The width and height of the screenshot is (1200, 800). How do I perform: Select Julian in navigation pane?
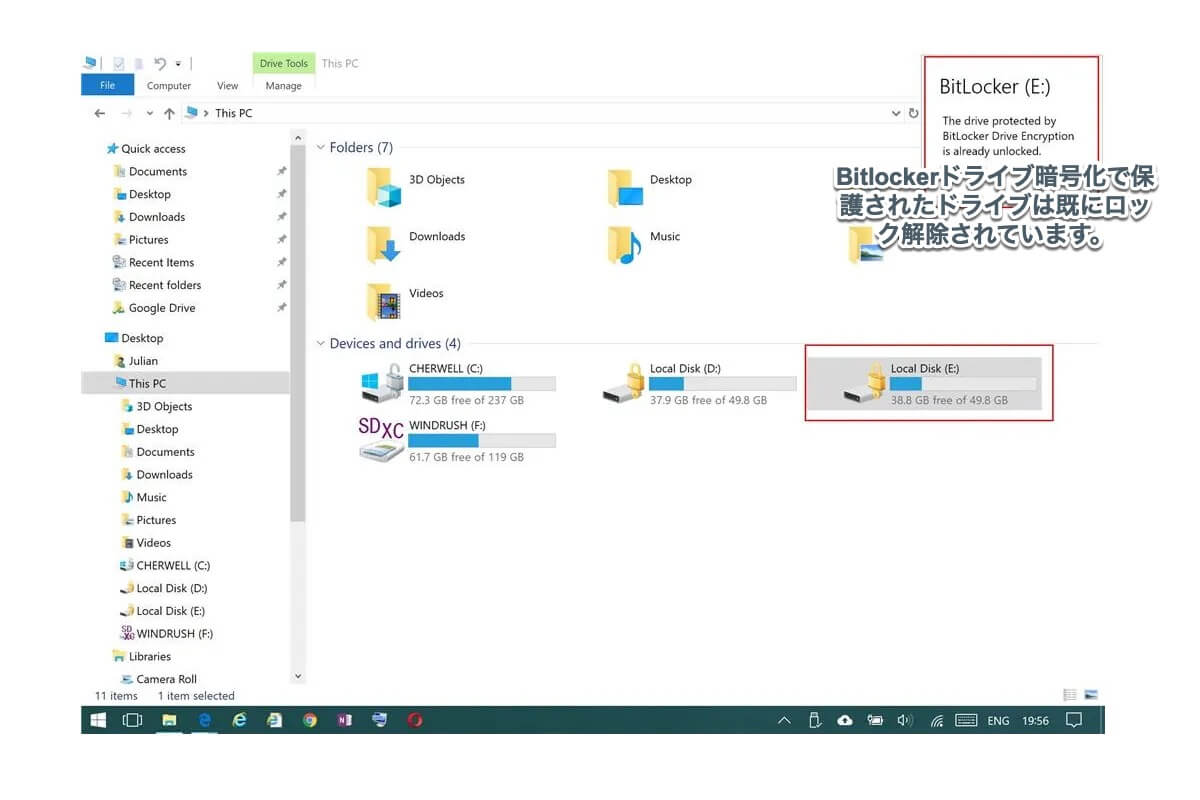tap(143, 361)
